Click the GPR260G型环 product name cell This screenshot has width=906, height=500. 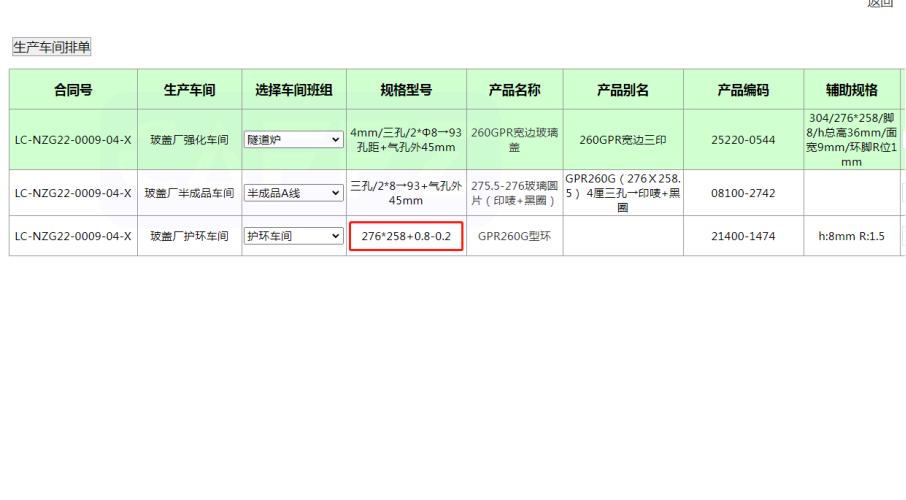click(x=514, y=237)
